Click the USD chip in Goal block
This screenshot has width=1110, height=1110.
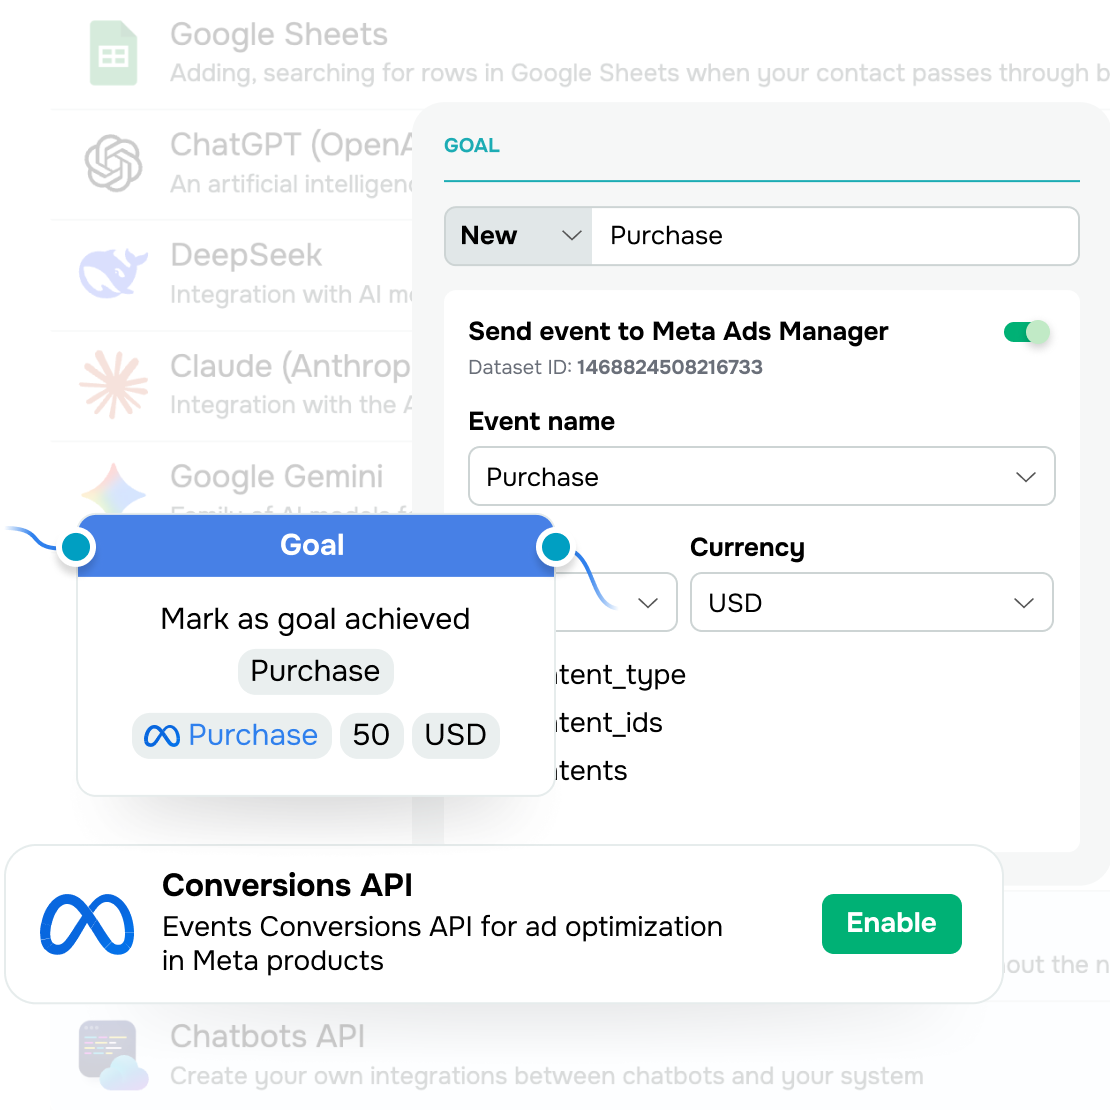click(456, 736)
